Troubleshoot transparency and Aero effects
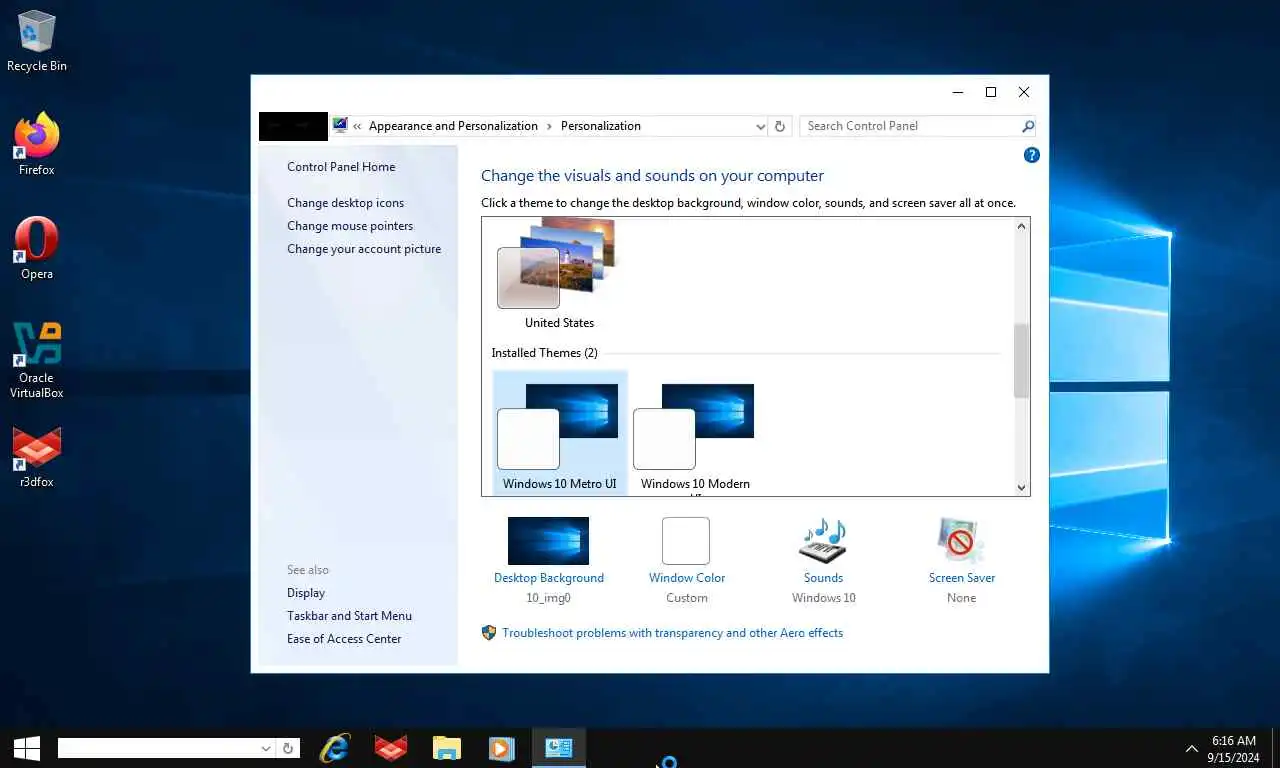This screenshot has width=1280, height=768. pyautogui.click(x=672, y=633)
